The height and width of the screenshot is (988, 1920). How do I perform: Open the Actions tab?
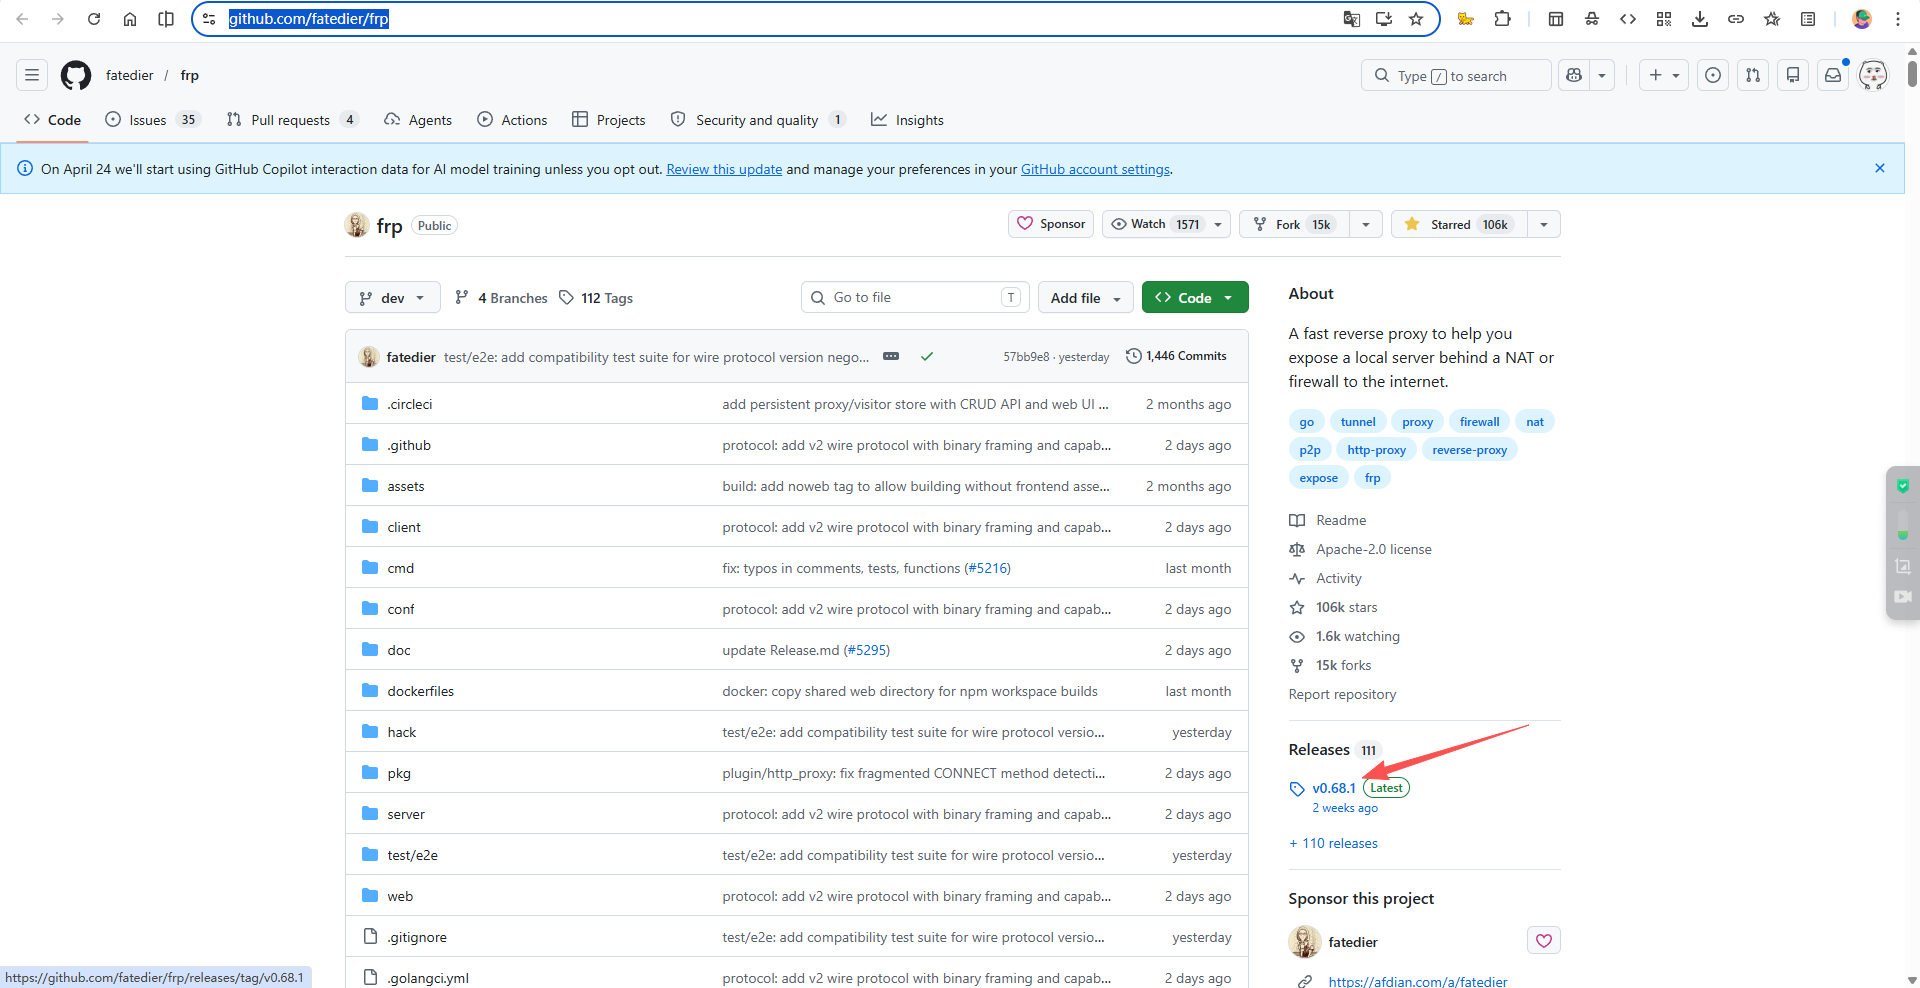click(512, 120)
